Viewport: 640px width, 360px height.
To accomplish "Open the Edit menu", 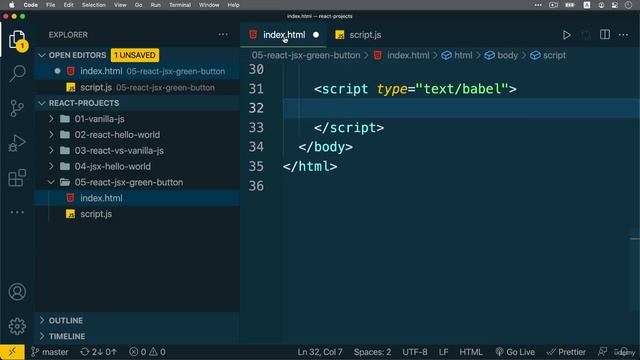I will click(69, 5).
